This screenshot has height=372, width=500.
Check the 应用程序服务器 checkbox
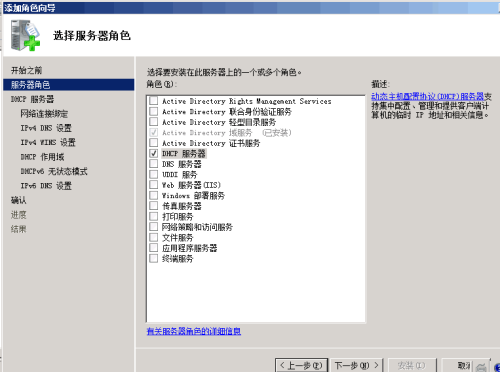[x=153, y=248]
